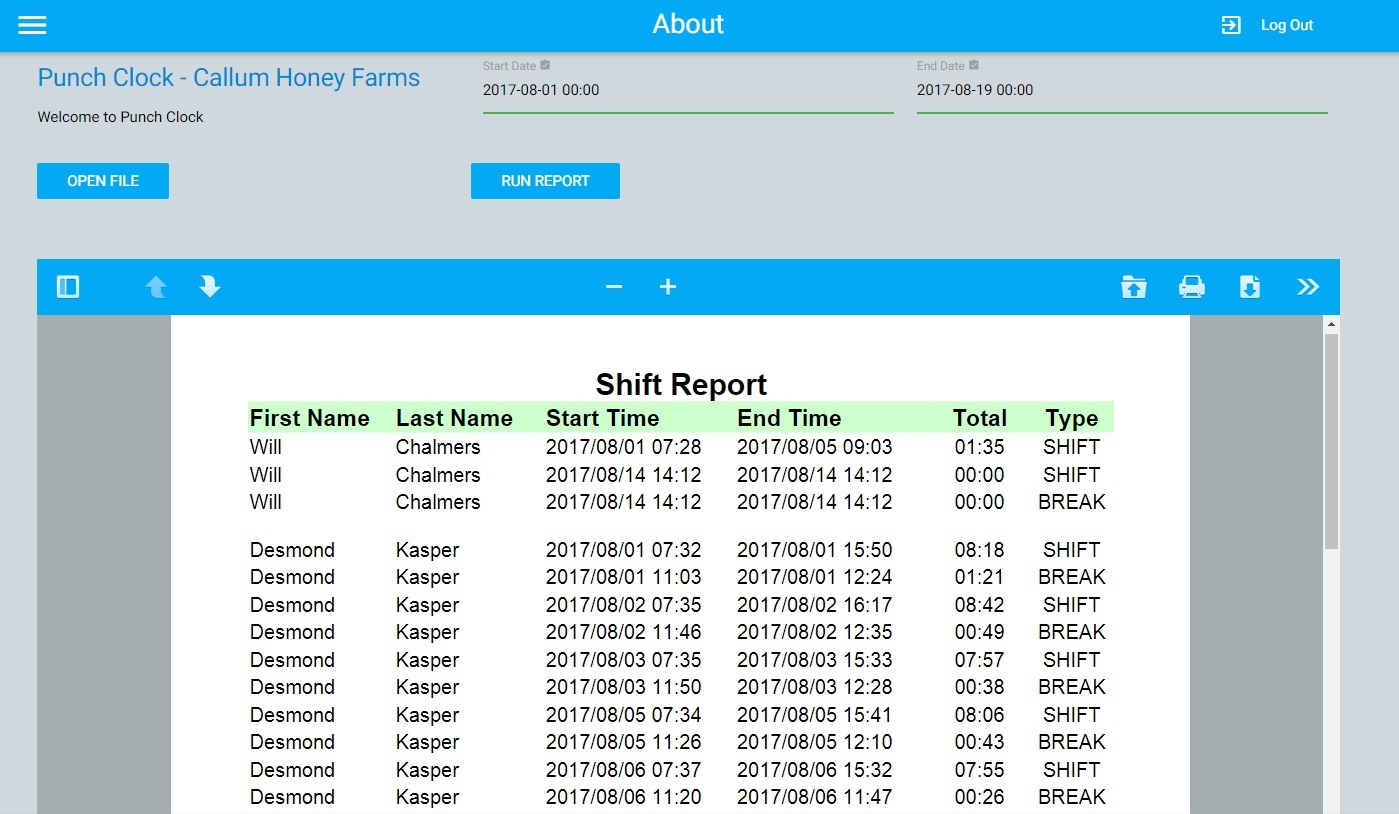
Task: Click Will in the 2017/08/05 09:03 row
Action: click(266, 447)
